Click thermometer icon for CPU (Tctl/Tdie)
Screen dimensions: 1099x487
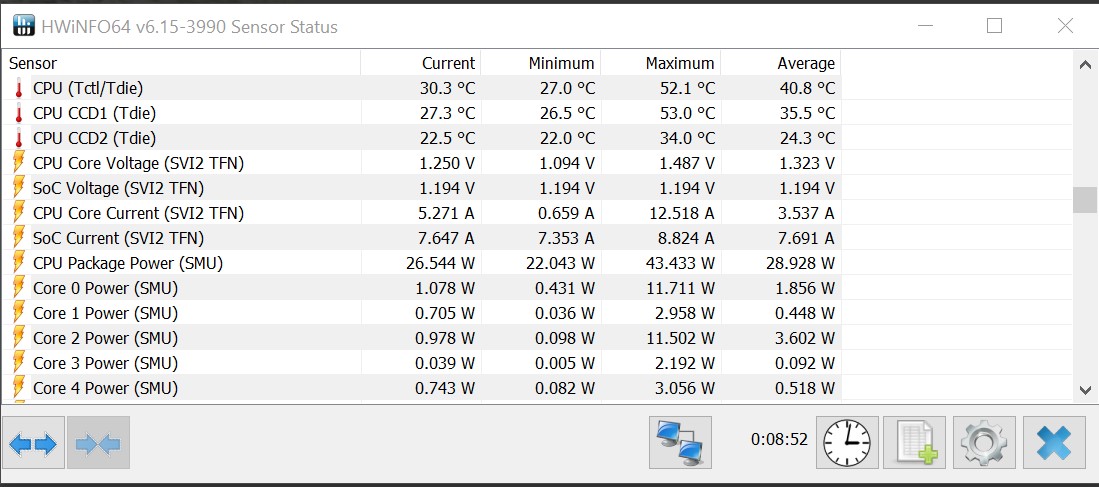click(19, 88)
